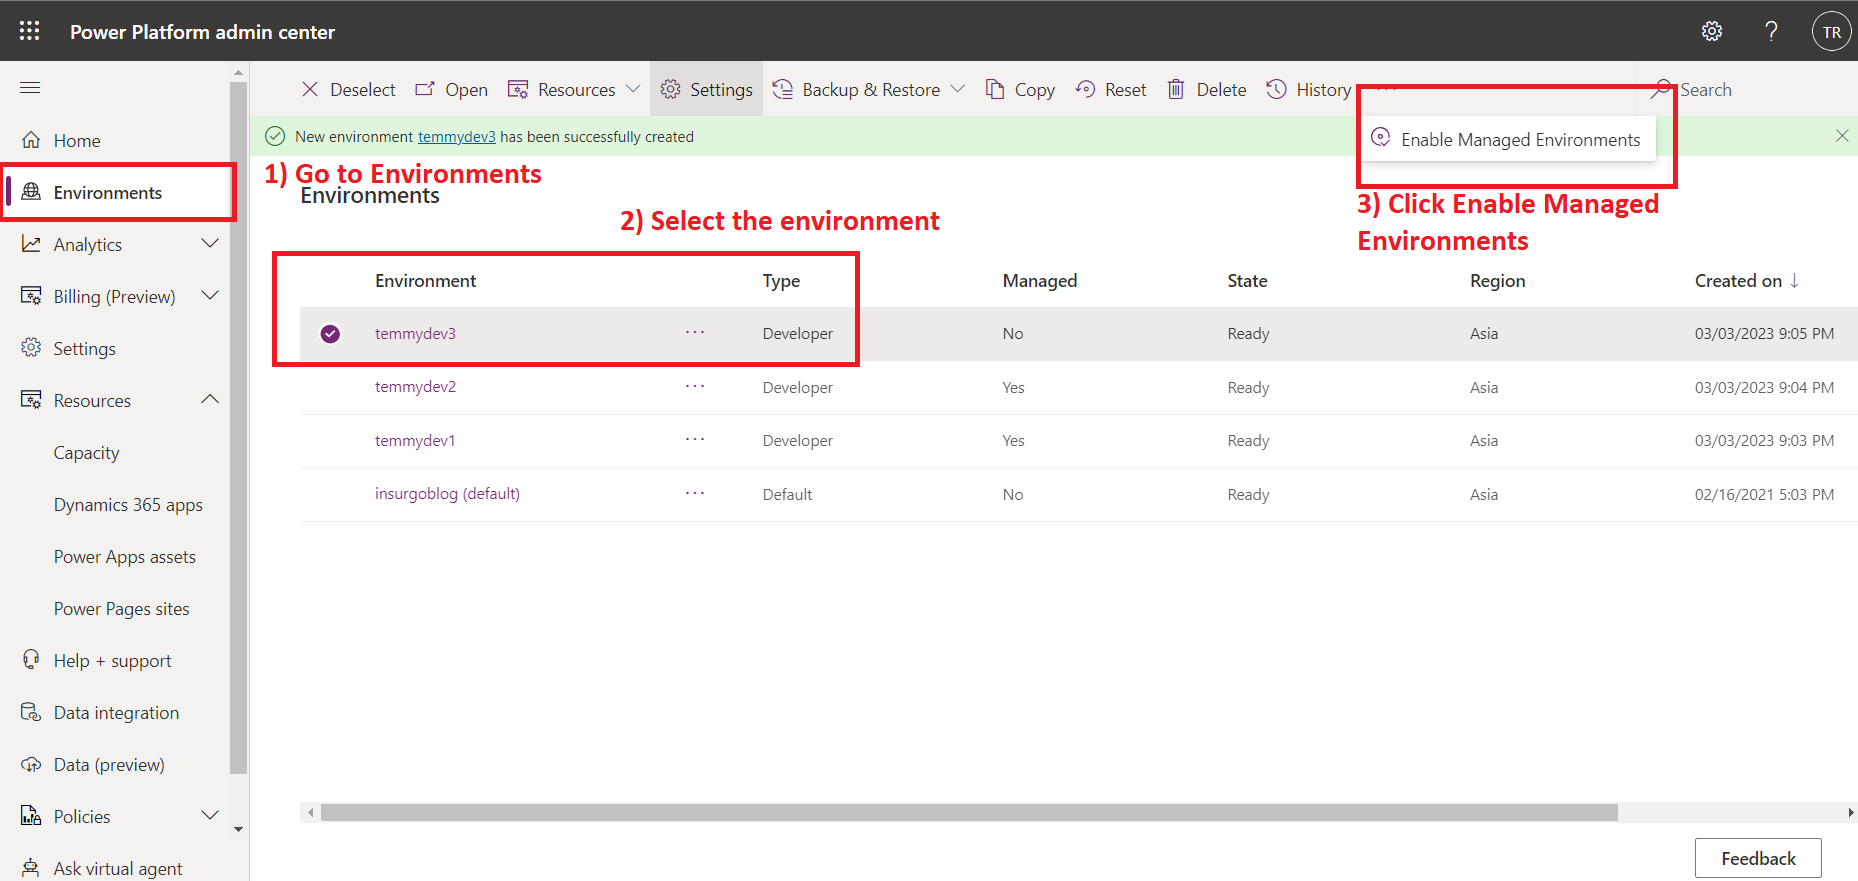The height and width of the screenshot is (881, 1858).
Task: Open Dynamics 365 apps page
Action: coord(128,505)
